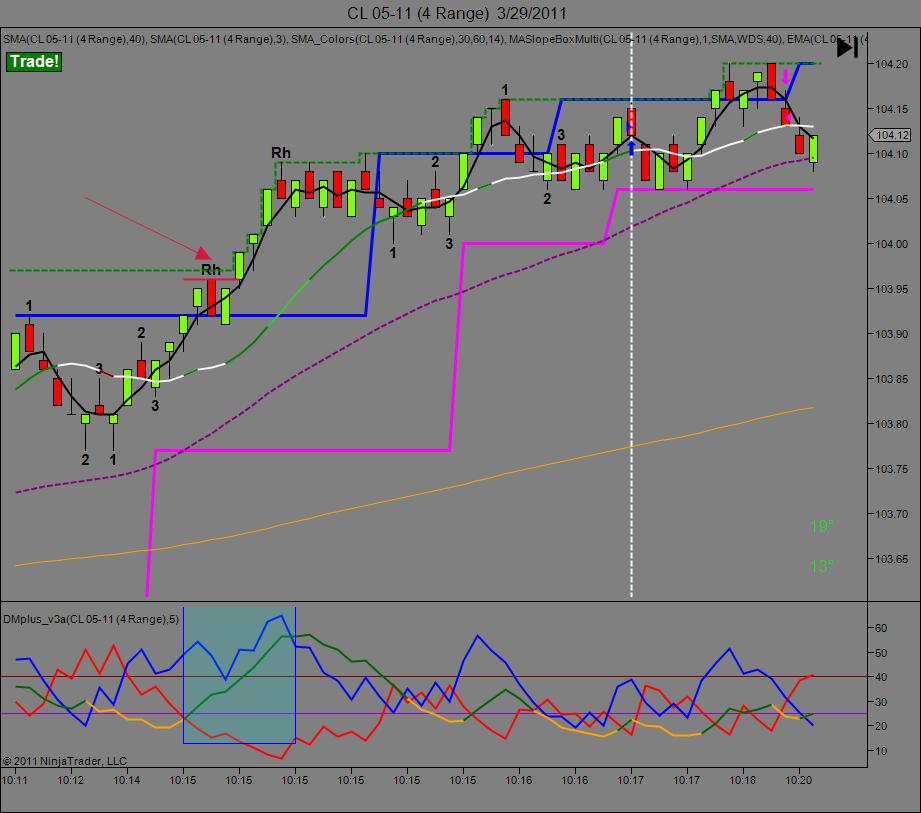The height and width of the screenshot is (813, 921).
Task: Click price axis label 103.85
Action: click(x=891, y=379)
